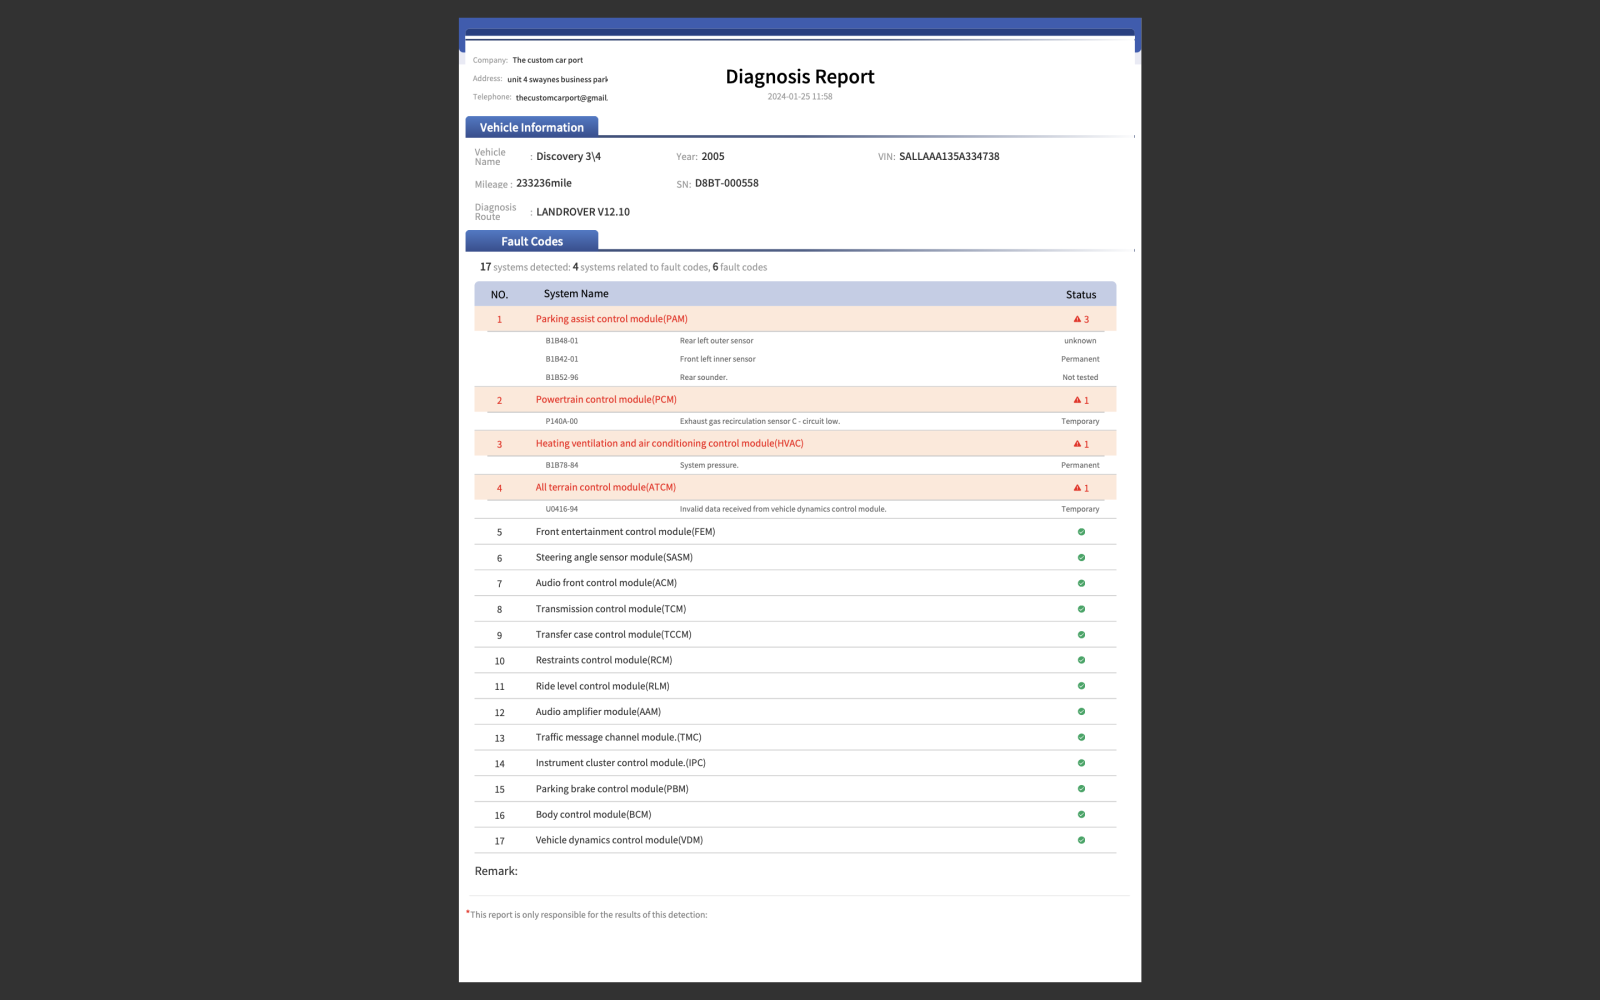Click green check for Audio front control module
This screenshot has width=1600, height=1000.
coord(1081,583)
